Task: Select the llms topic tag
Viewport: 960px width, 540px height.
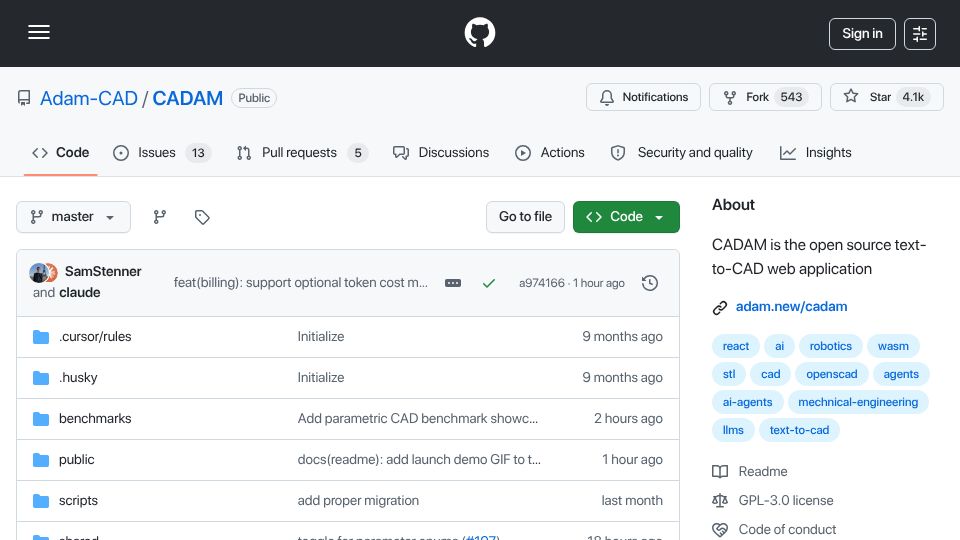Action: click(733, 430)
